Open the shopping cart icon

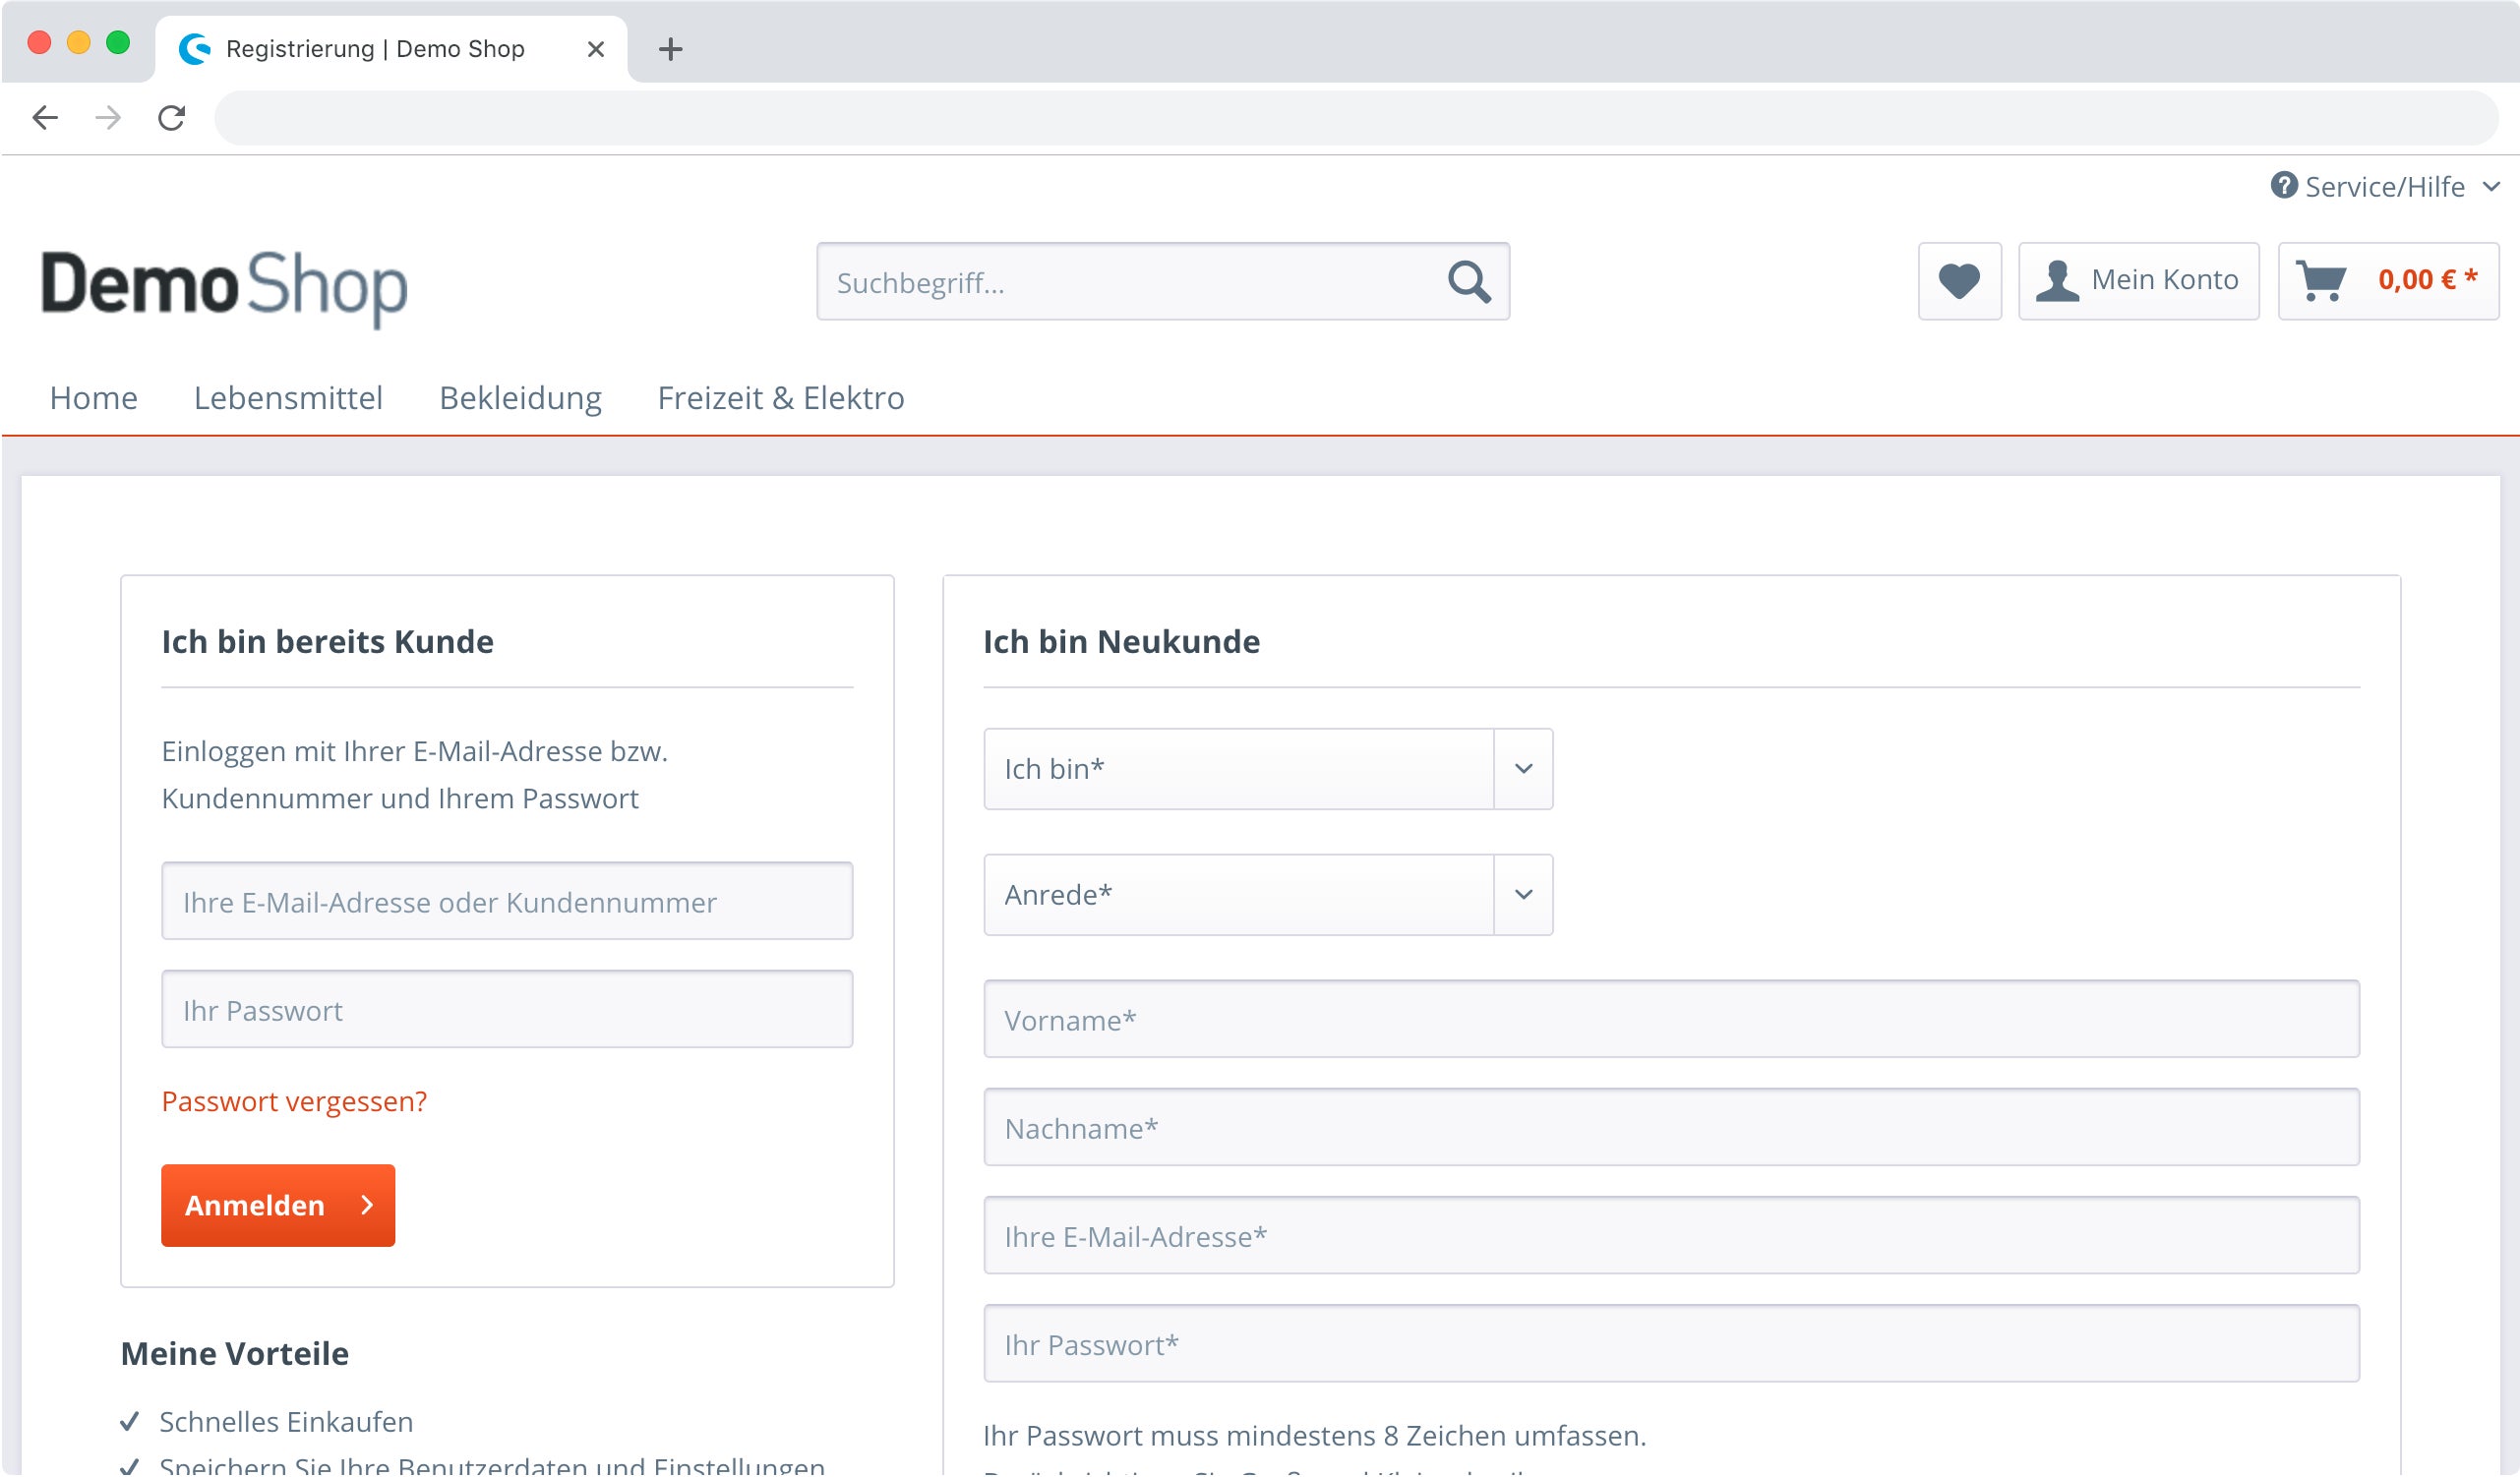[2321, 281]
